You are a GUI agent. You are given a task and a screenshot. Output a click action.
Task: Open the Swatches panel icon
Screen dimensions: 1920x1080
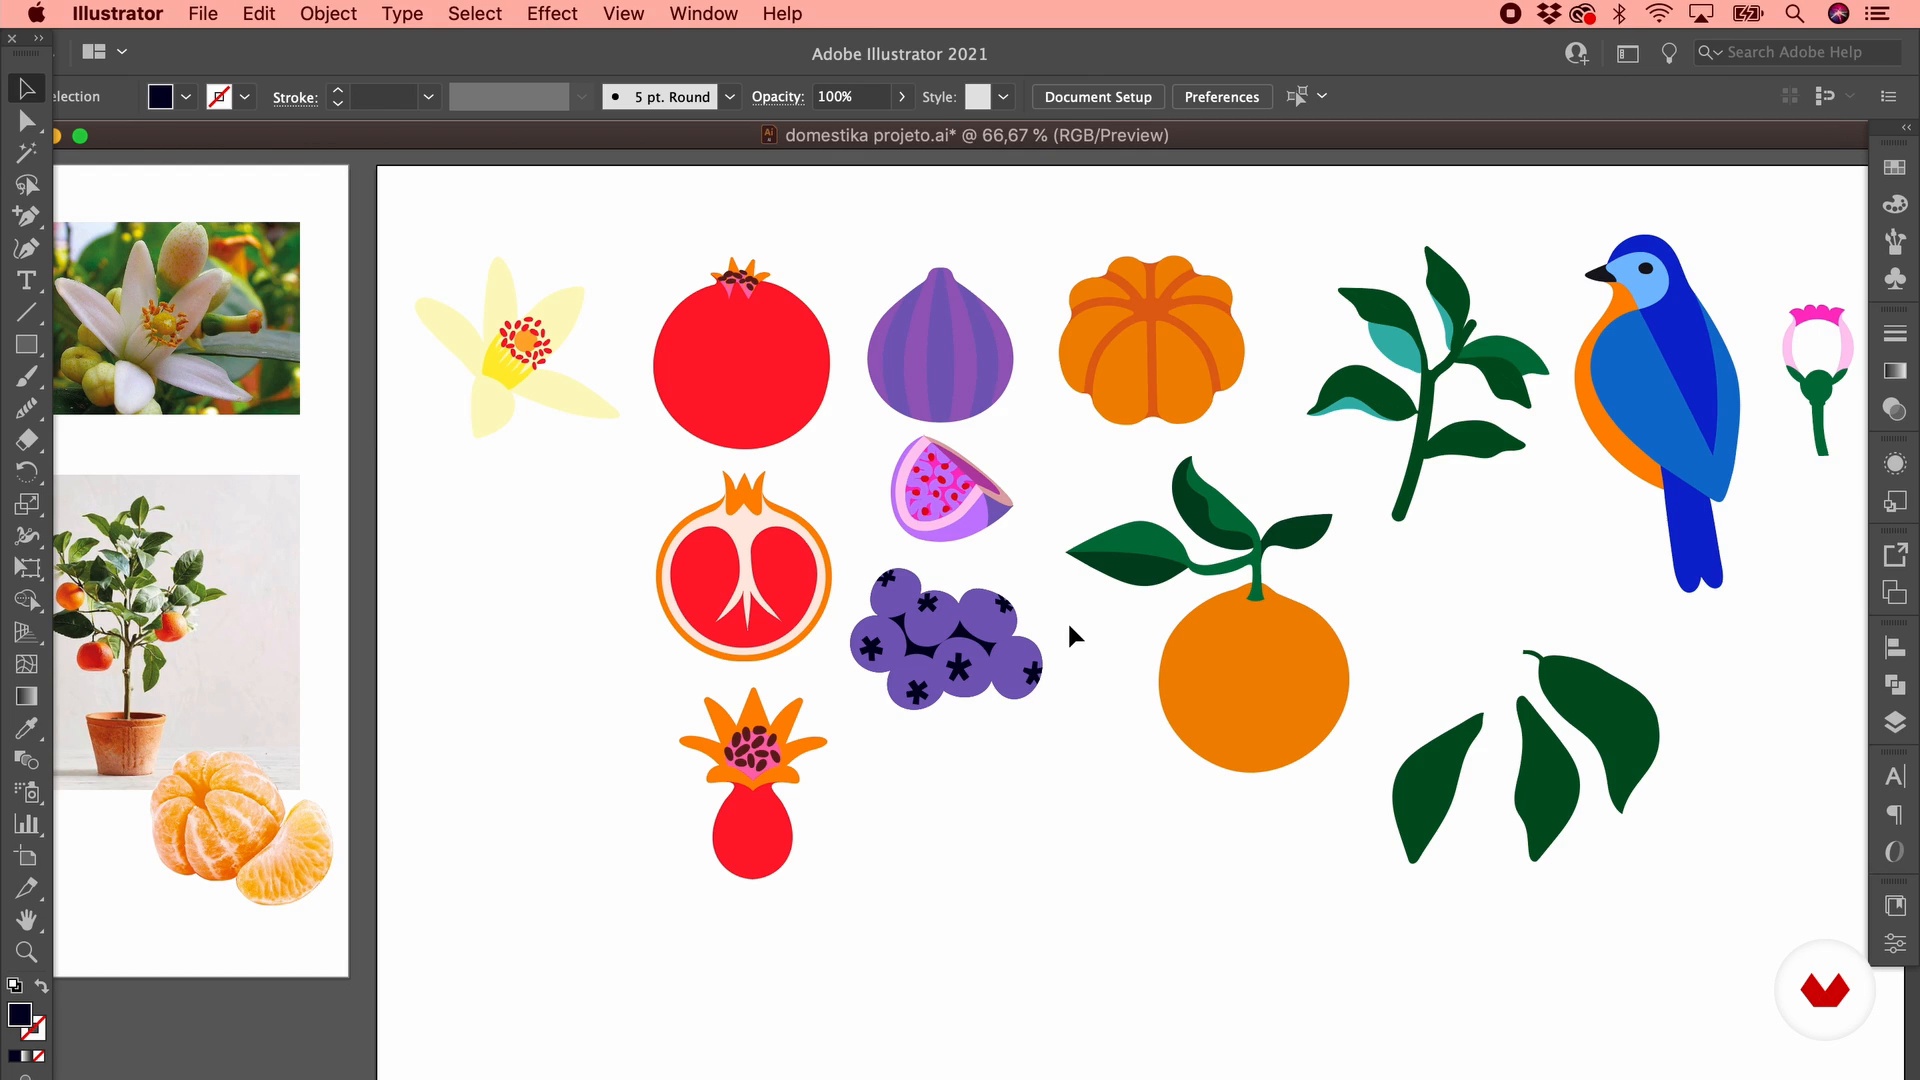click(x=1895, y=168)
